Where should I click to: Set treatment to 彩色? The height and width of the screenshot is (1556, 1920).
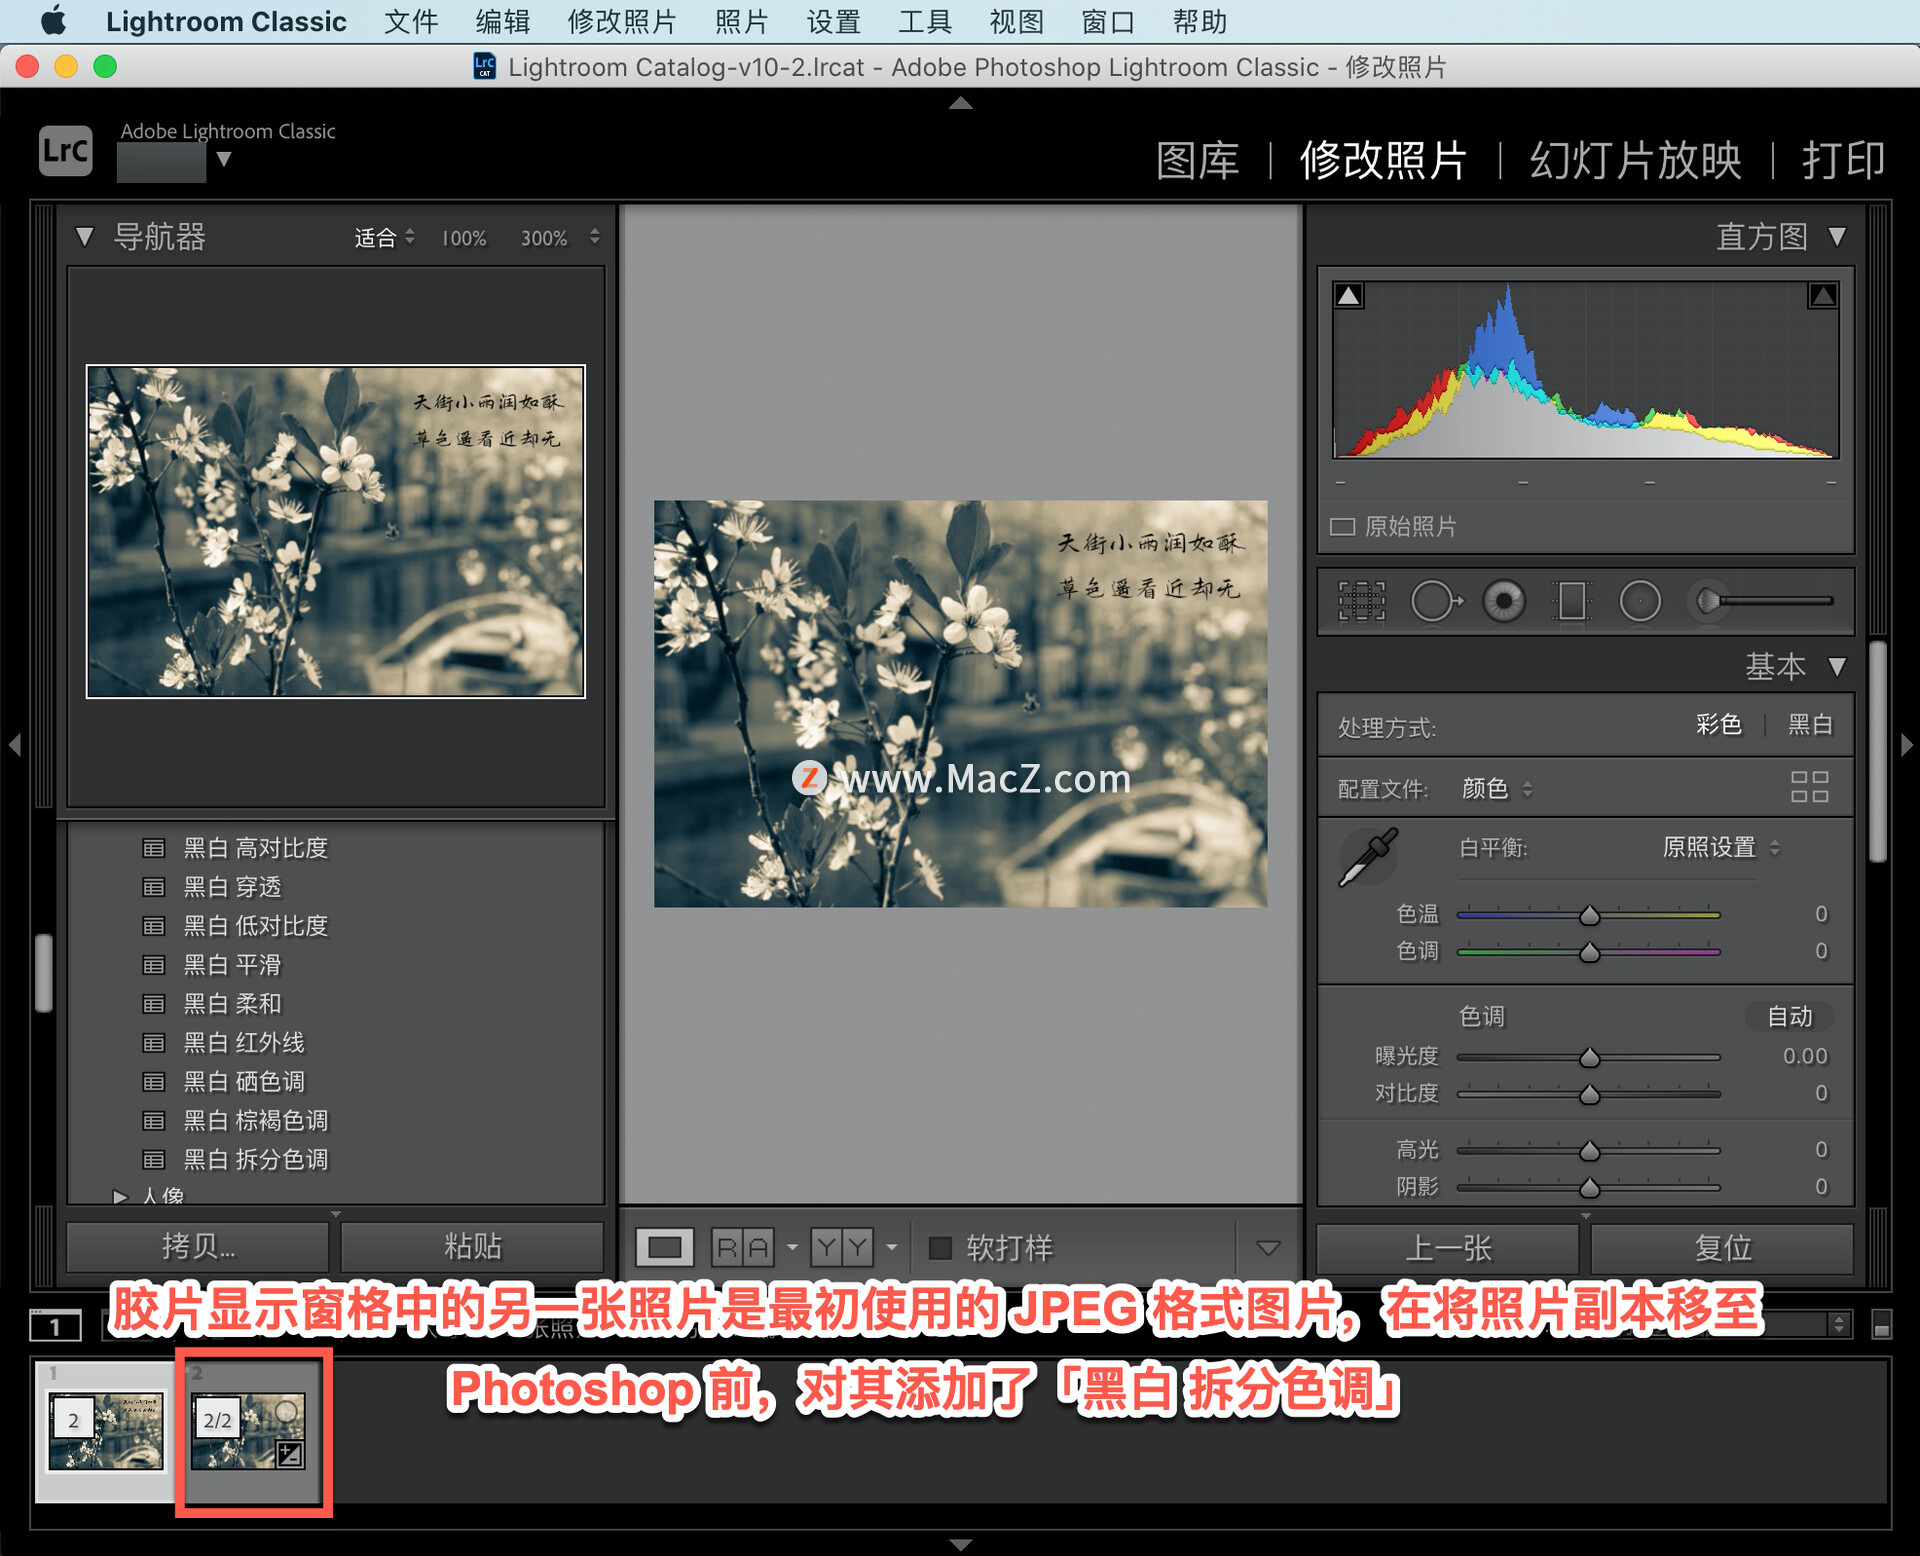1718,726
